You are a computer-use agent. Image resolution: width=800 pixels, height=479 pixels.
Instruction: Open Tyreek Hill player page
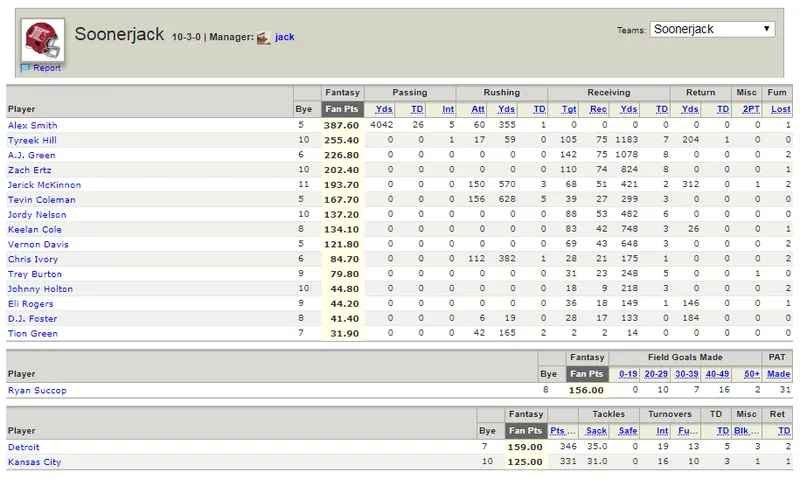(32, 140)
